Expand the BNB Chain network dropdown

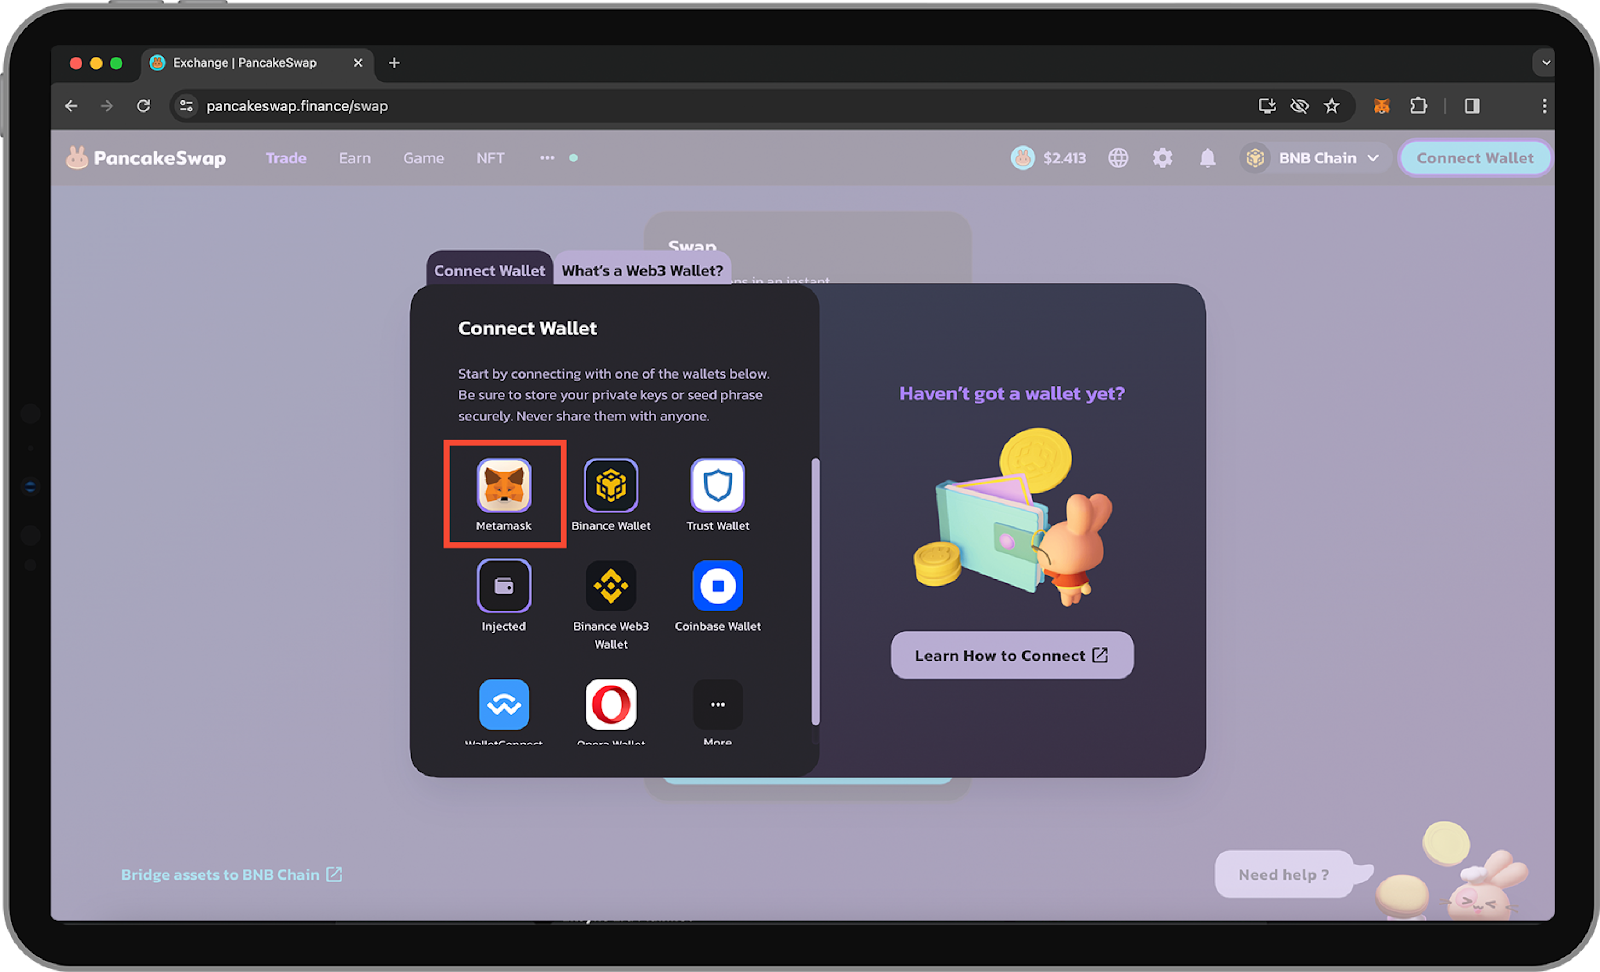point(1316,158)
